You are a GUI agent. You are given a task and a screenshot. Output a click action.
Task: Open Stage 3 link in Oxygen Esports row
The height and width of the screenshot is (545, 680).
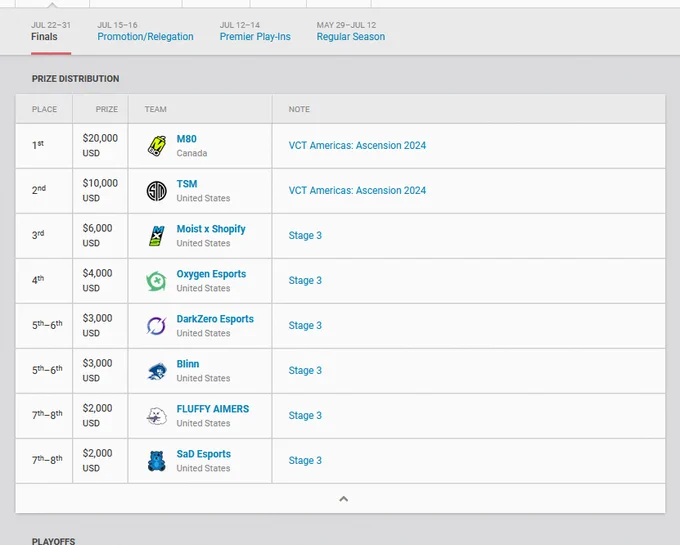coord(305,281)
